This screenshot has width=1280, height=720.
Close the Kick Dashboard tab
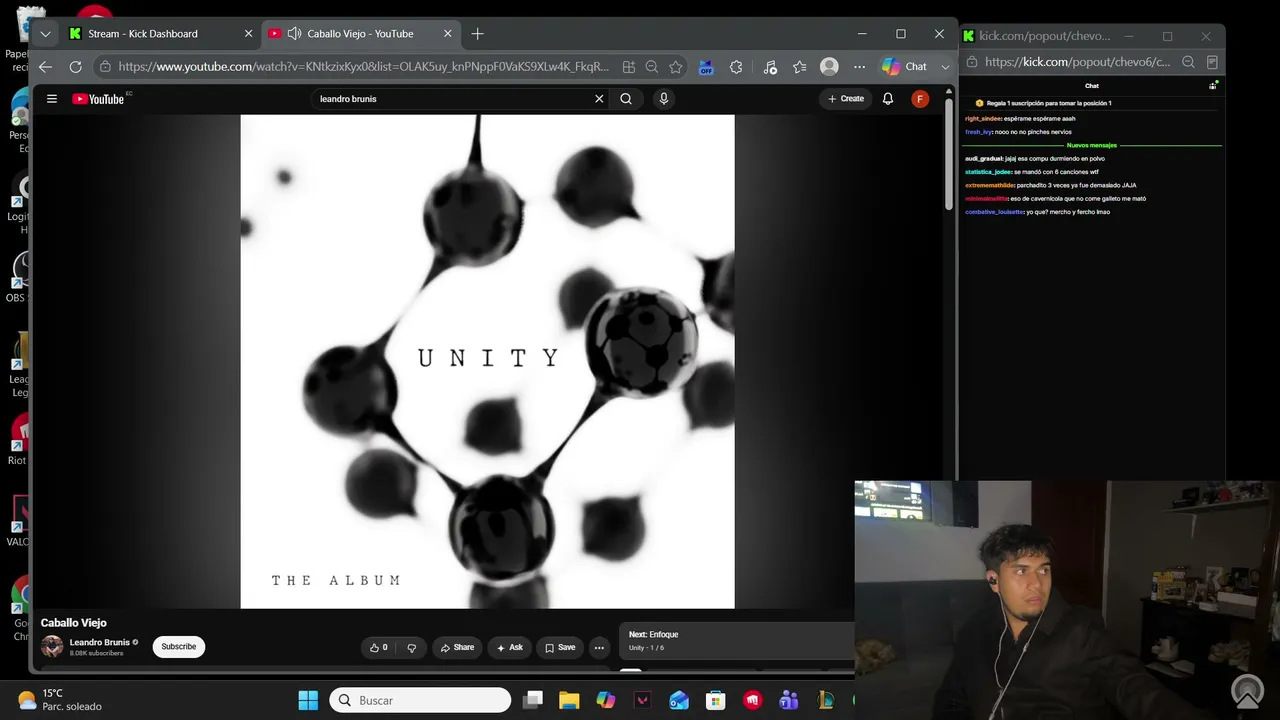click(249, 34)
